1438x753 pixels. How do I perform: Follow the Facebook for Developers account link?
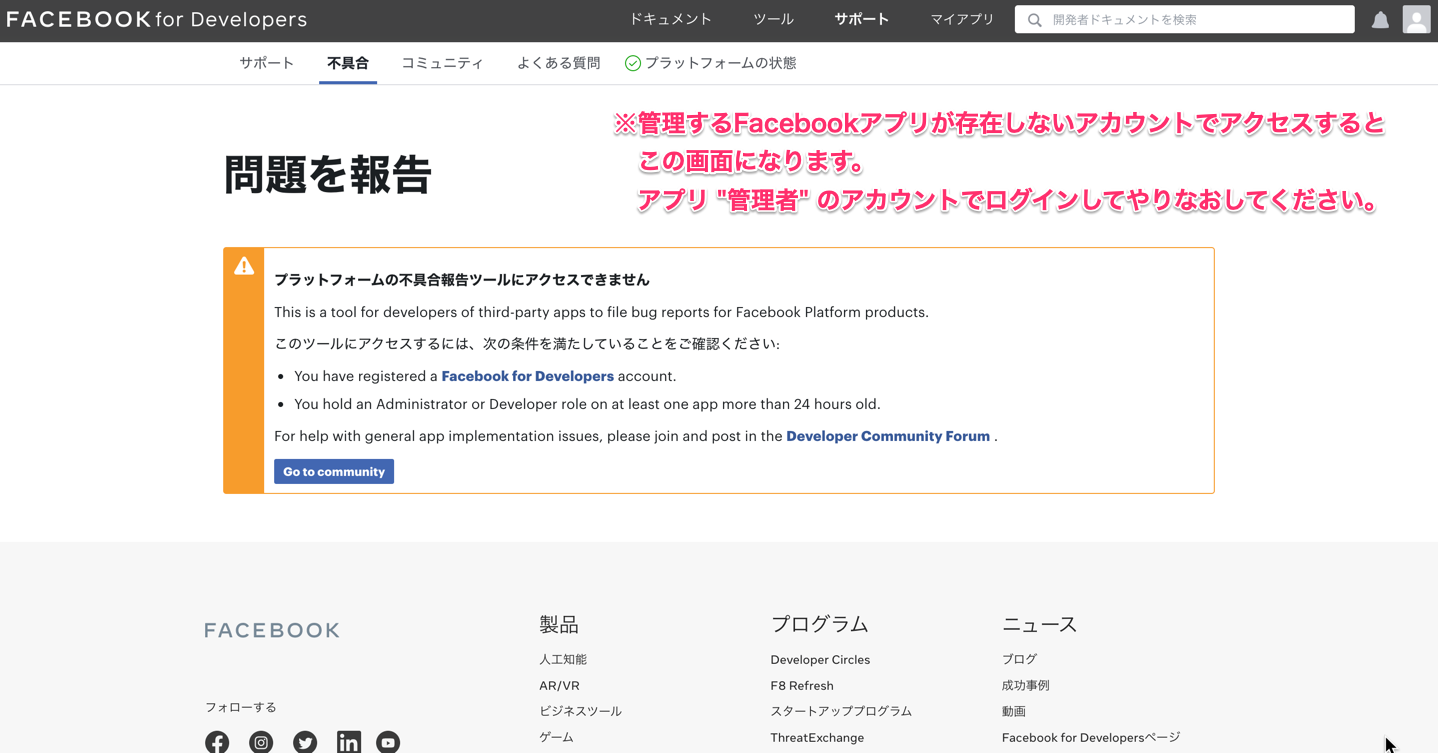point(527,376)
